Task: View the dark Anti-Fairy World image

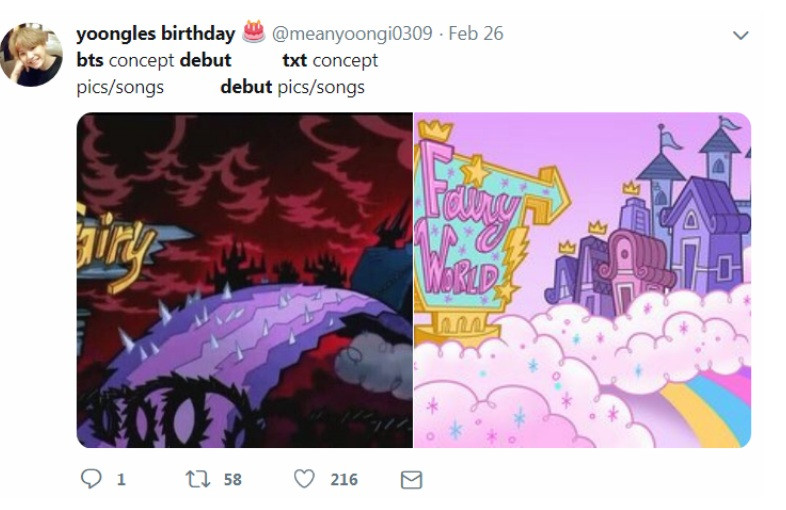Action: point(245,280)
